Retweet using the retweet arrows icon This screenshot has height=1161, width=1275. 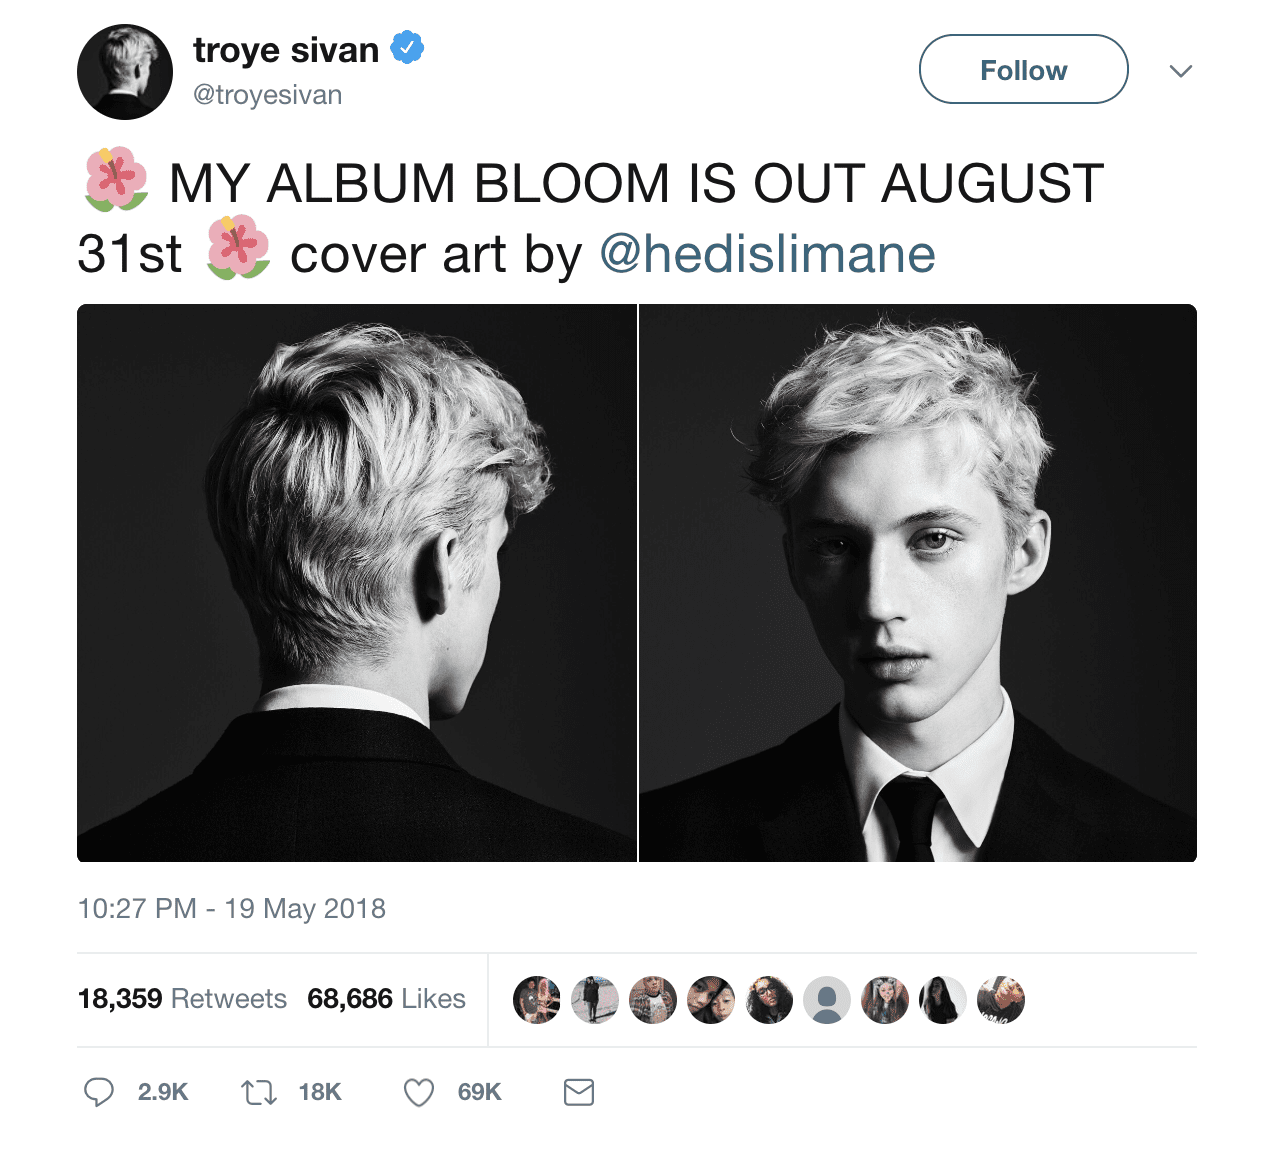point(259,1092)
